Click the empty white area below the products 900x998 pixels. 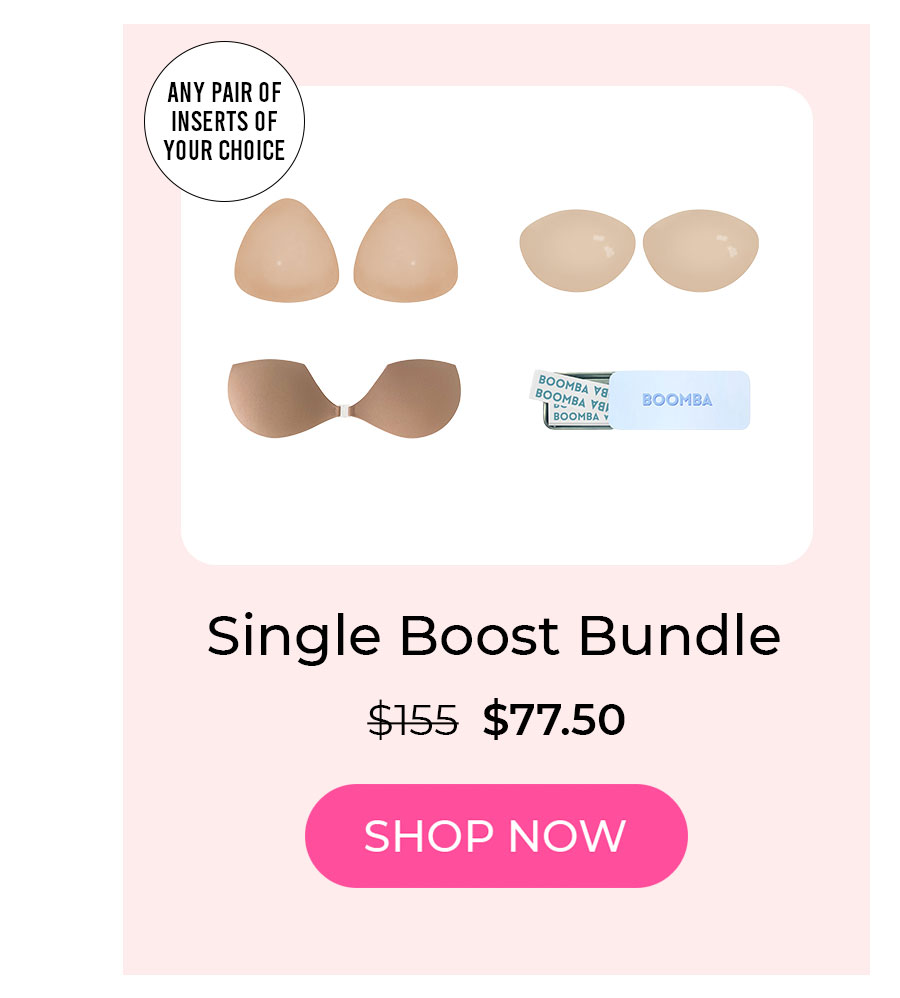[496, 503]
